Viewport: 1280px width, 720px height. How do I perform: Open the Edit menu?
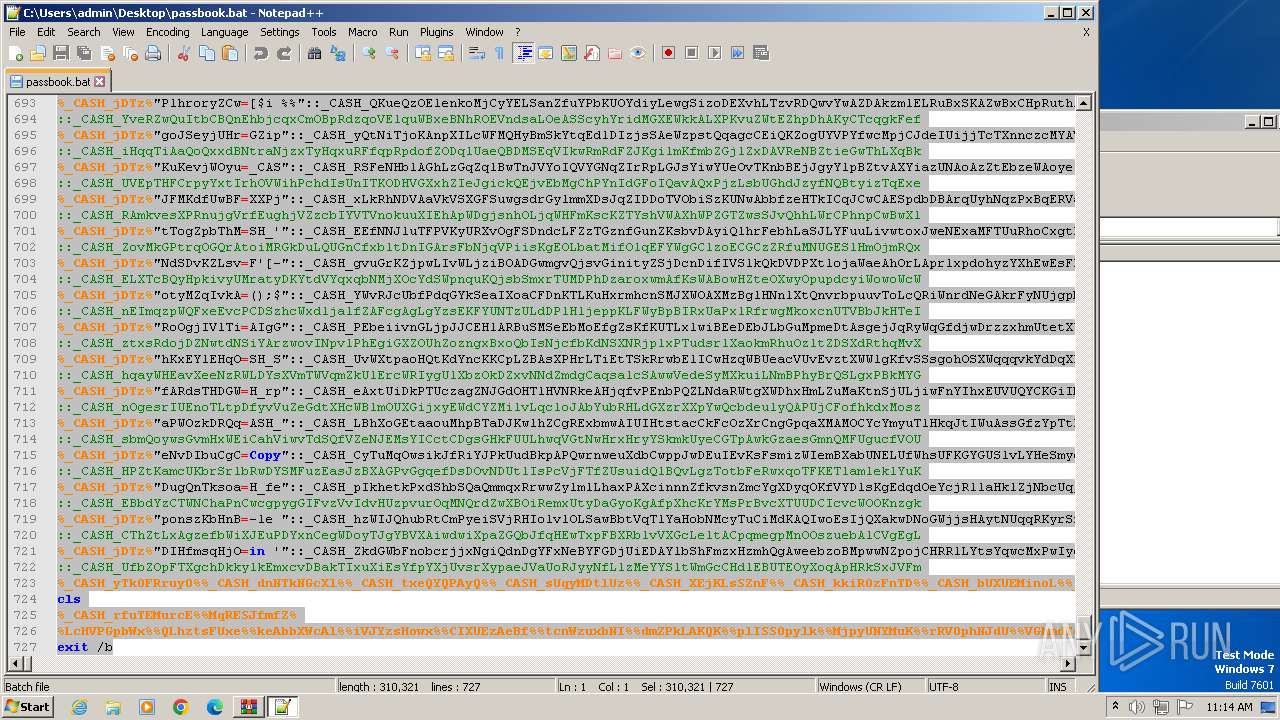coord(45,32)
